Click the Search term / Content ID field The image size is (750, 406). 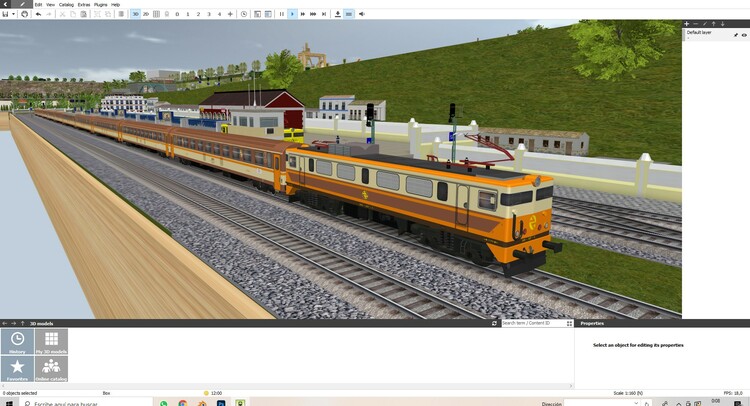click(x=533, y=324)
